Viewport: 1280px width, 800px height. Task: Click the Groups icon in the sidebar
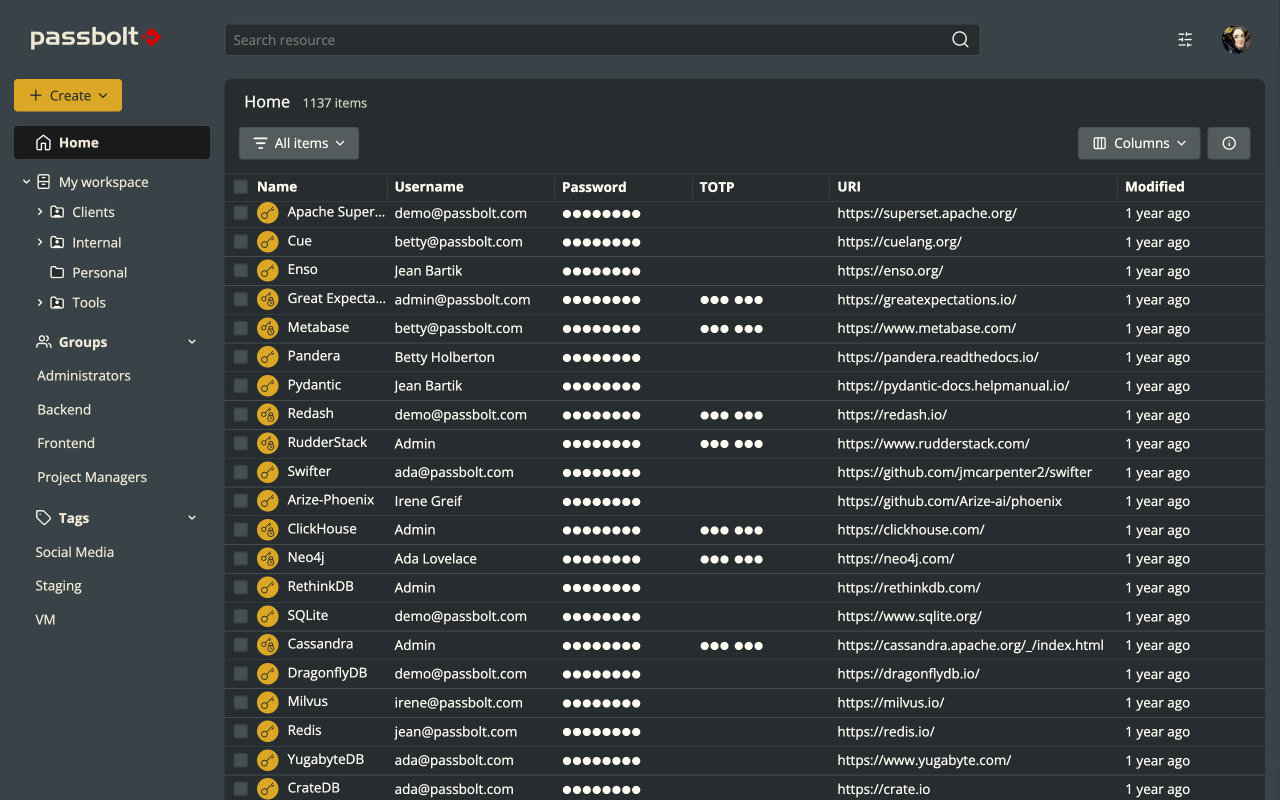click(41, 341)
